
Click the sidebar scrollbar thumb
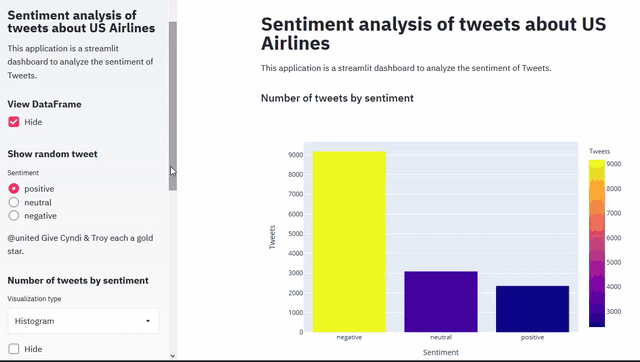173,106
